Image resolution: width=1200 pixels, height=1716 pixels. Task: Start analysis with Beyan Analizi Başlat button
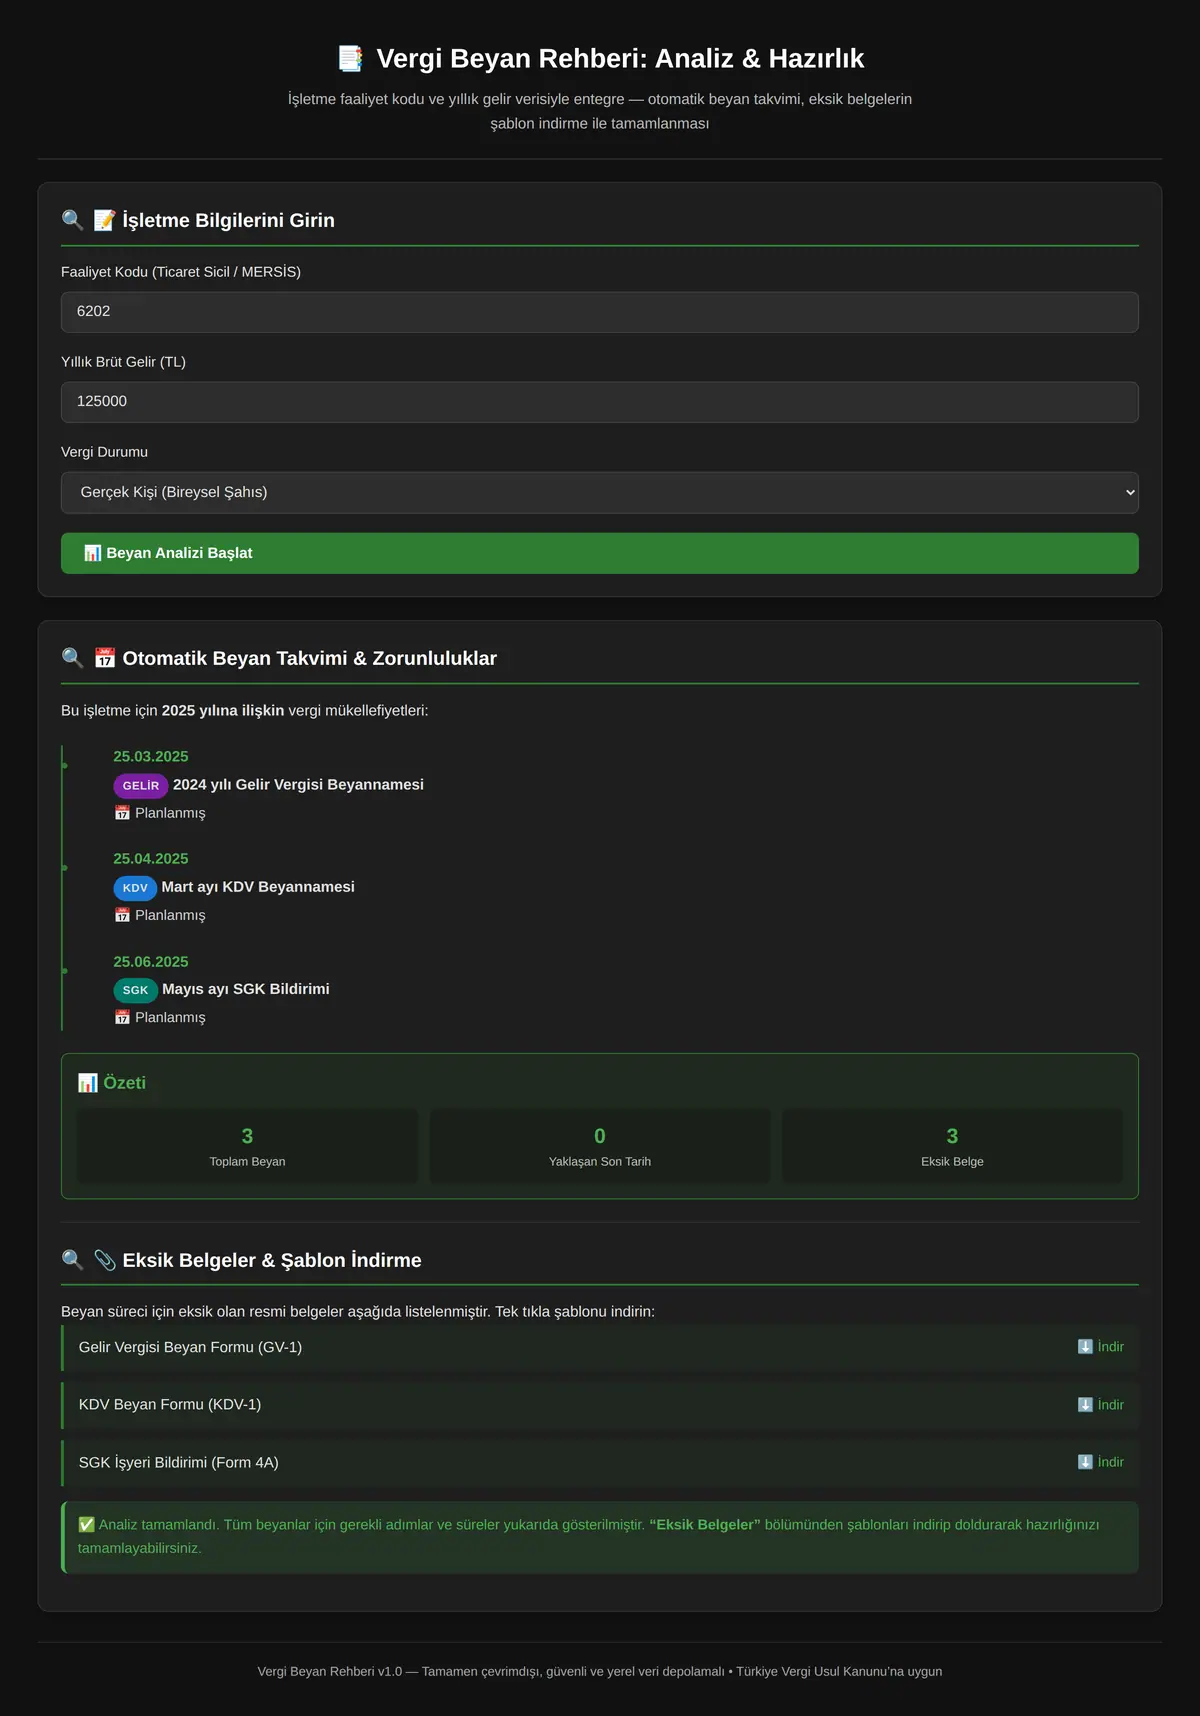coord(600,553)
